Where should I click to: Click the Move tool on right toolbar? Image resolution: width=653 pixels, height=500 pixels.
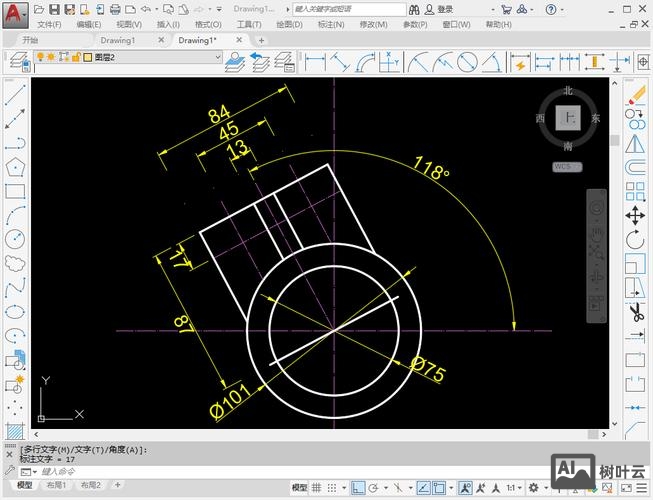tap(635, 216)
